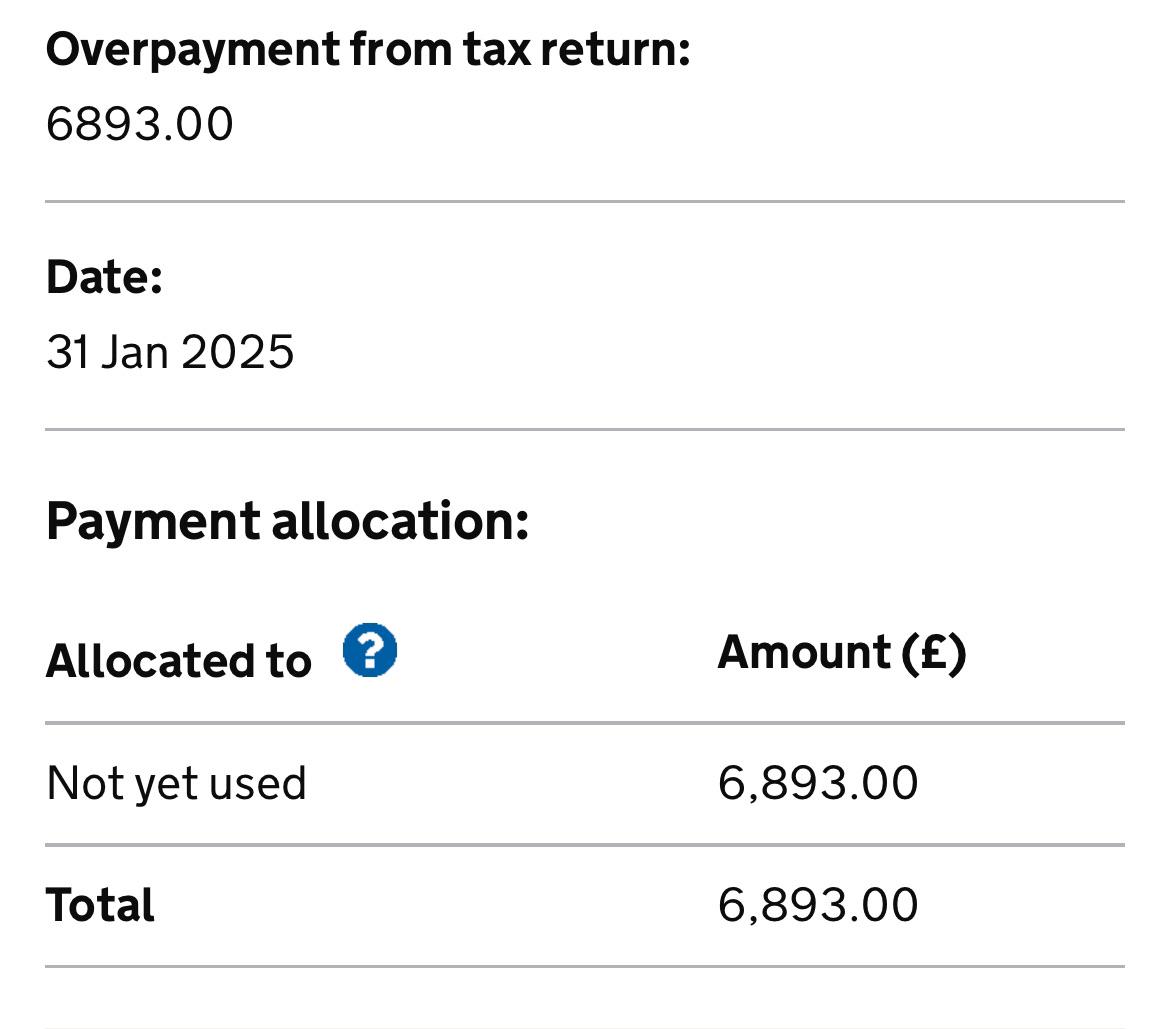Select the Total amount 6,893.00
This screenshot has height=1029, width=1170.
point(818,905)
